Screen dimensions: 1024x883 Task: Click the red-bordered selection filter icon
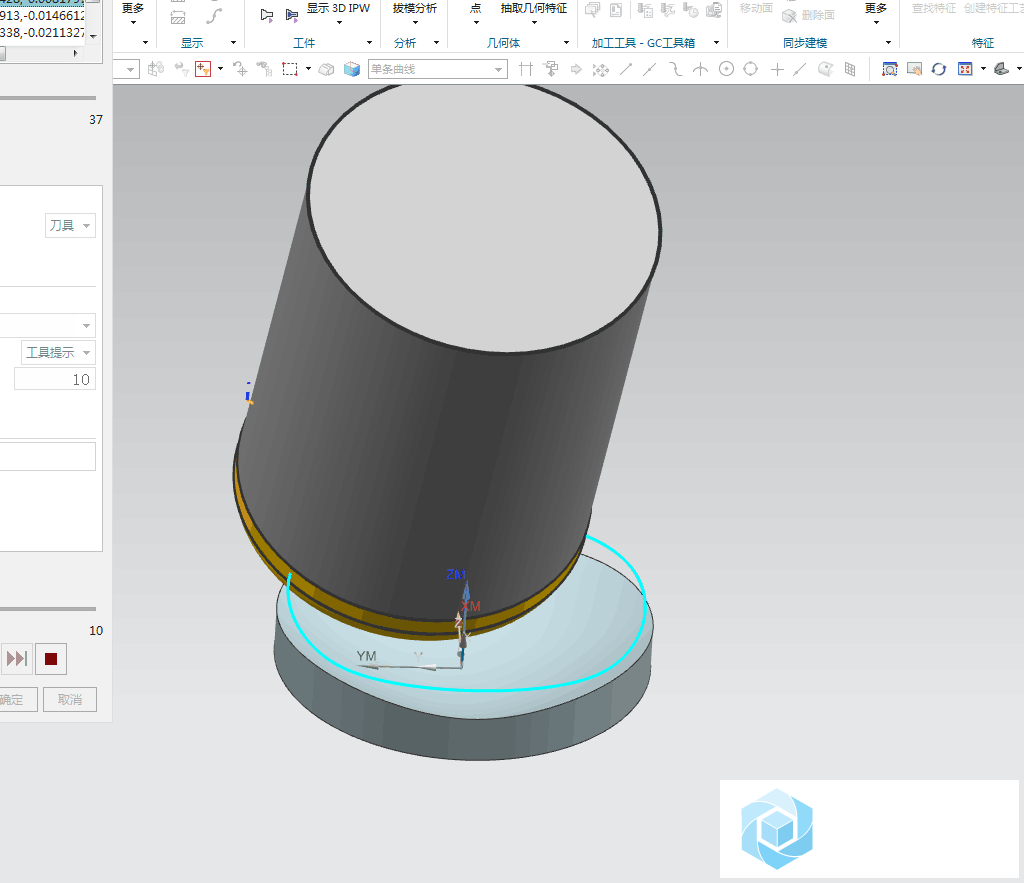[204, 69]
